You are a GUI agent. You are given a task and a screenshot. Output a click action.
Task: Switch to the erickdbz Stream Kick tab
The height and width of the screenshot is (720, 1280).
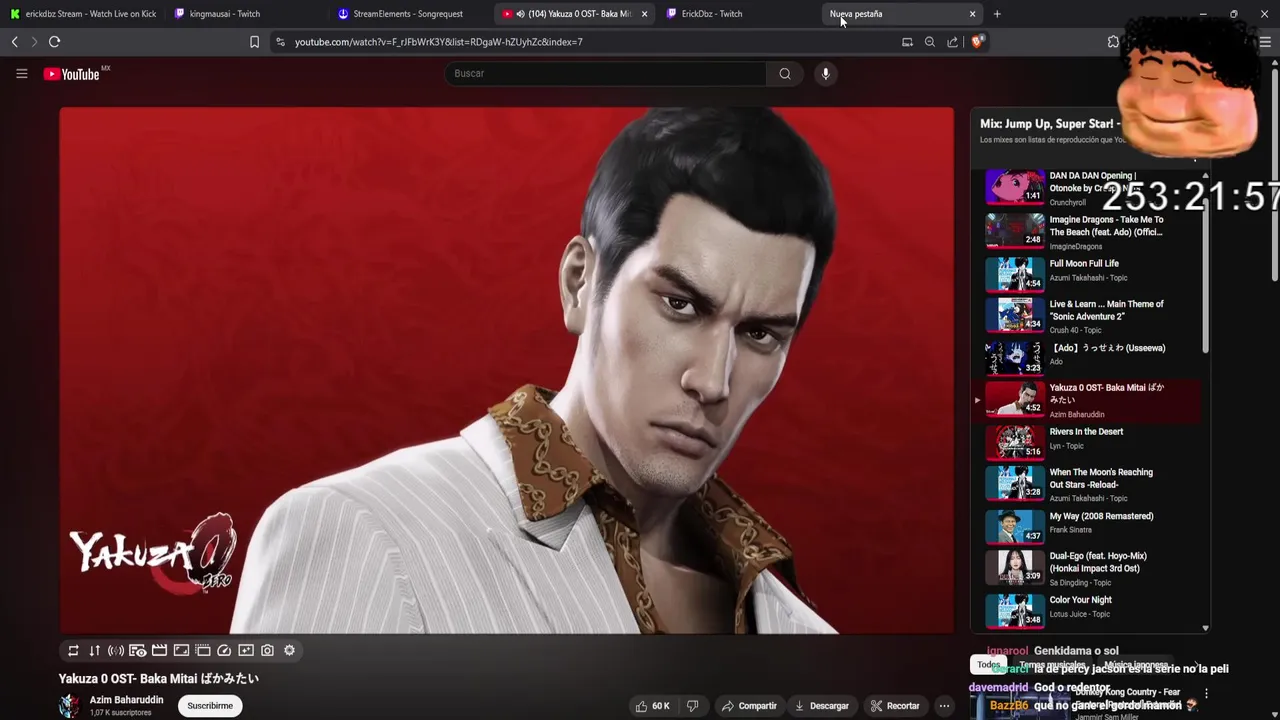click(84, 14)
